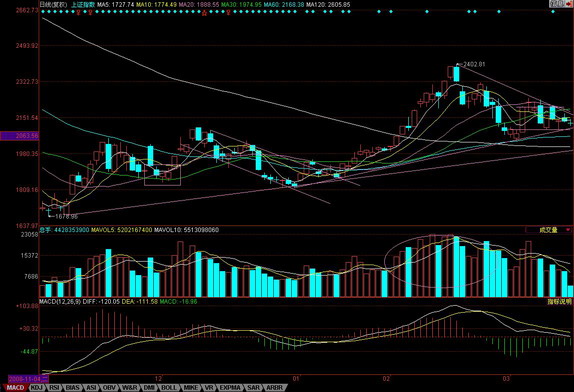Click the 1678.96 low price label
The image size is (574, 392).
click(66, 216)
